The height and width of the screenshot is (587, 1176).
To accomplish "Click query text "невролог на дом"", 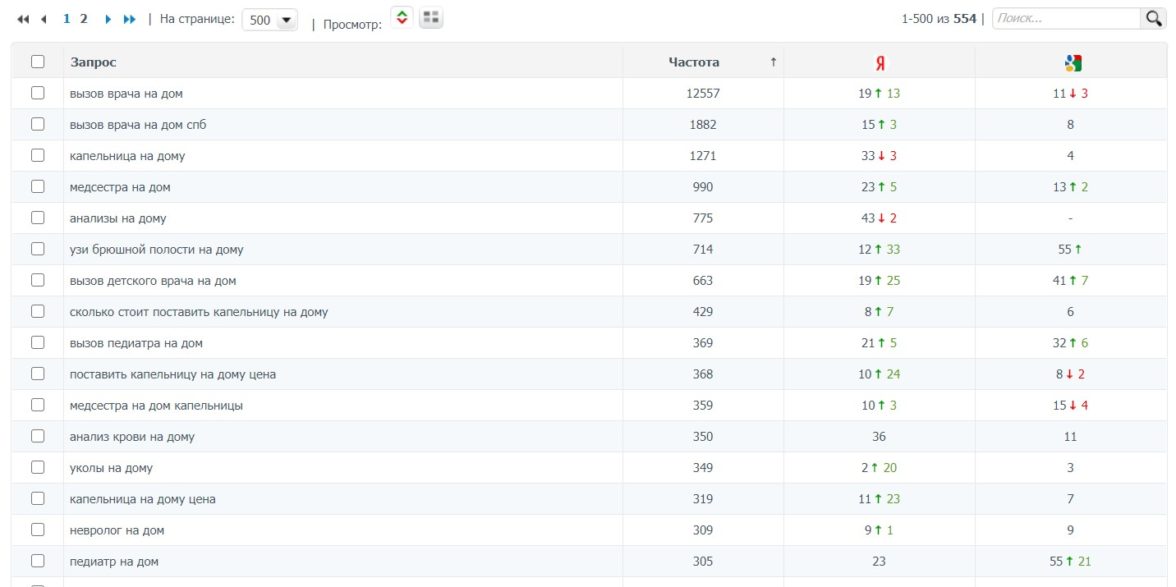I will click(117, 530).
